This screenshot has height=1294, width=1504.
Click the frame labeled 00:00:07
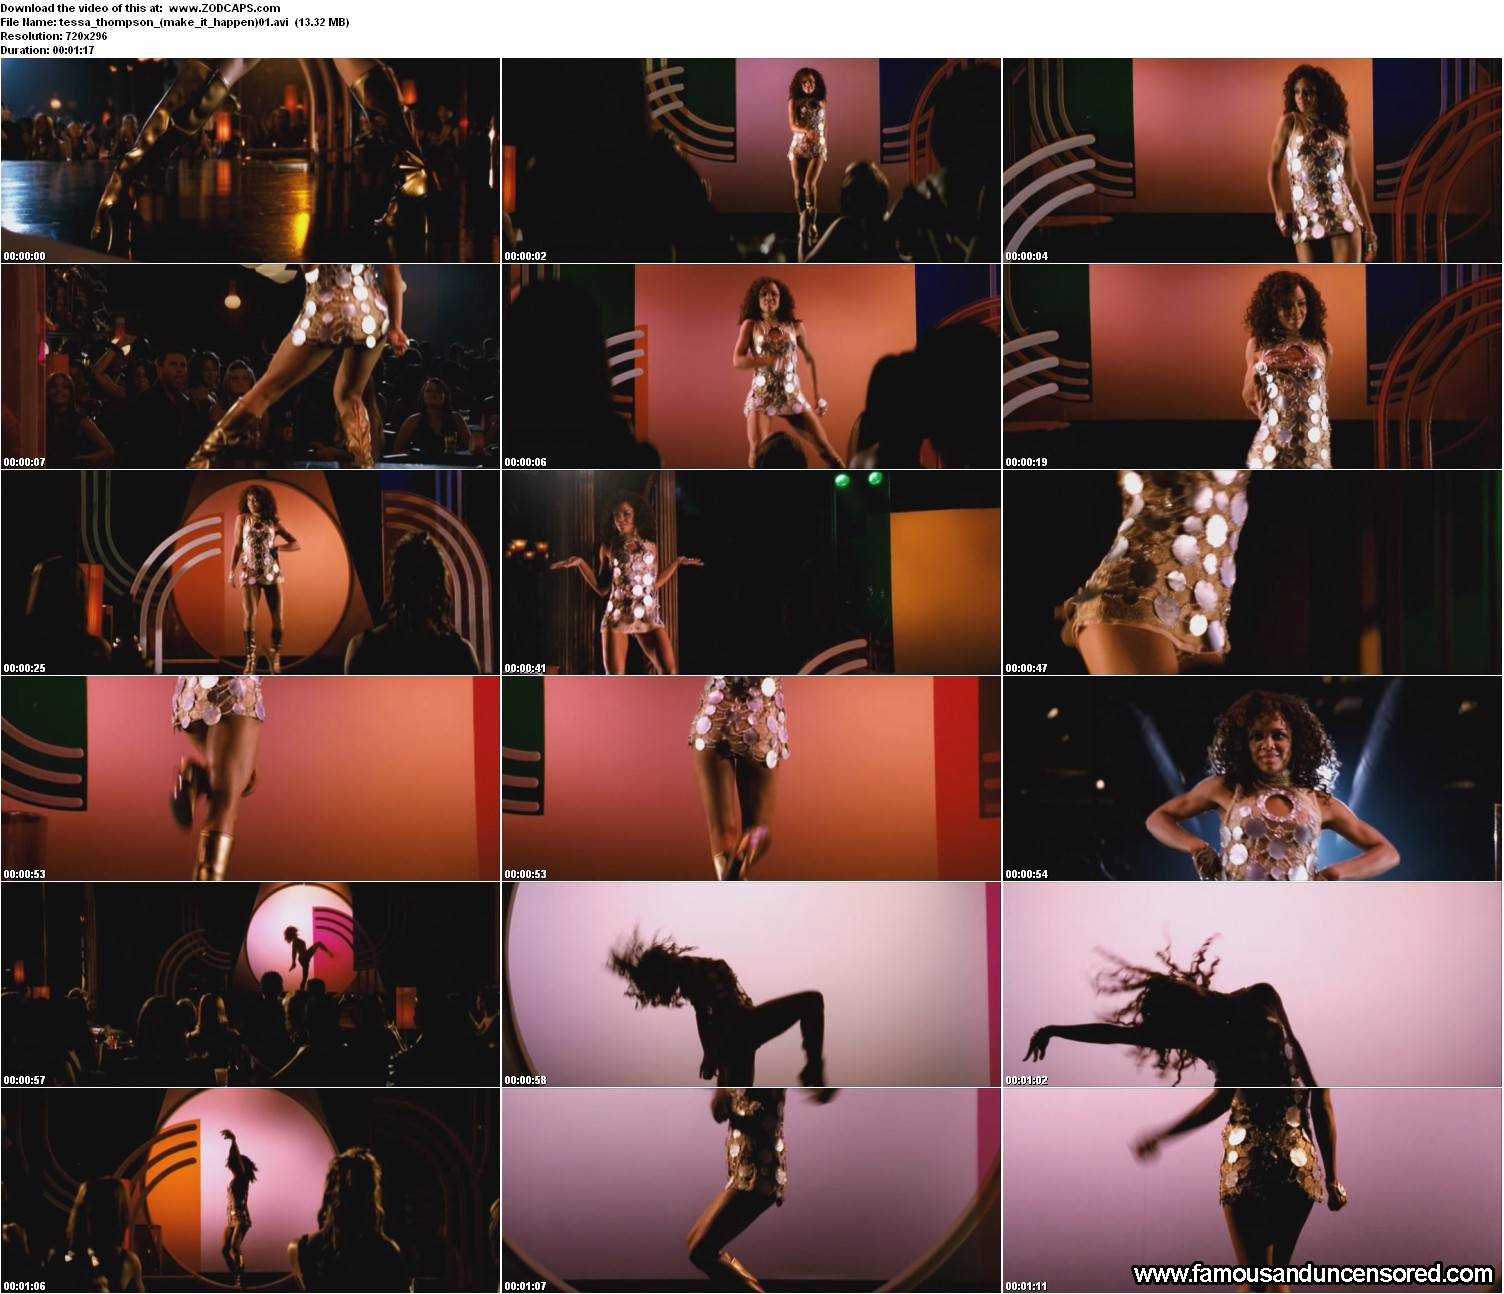point(250,366)
